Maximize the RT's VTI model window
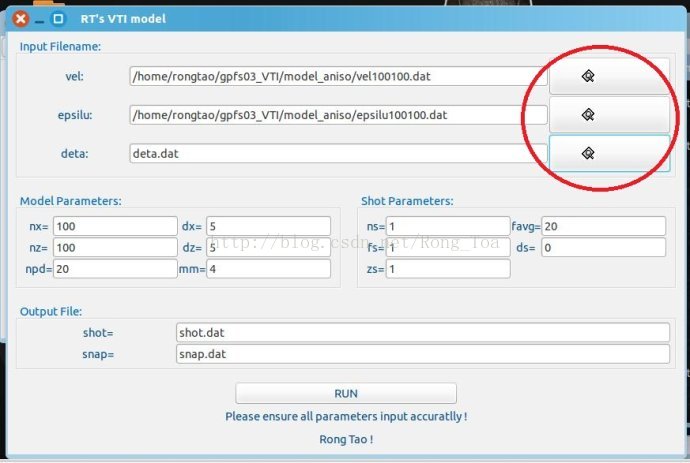 (58, 19)
